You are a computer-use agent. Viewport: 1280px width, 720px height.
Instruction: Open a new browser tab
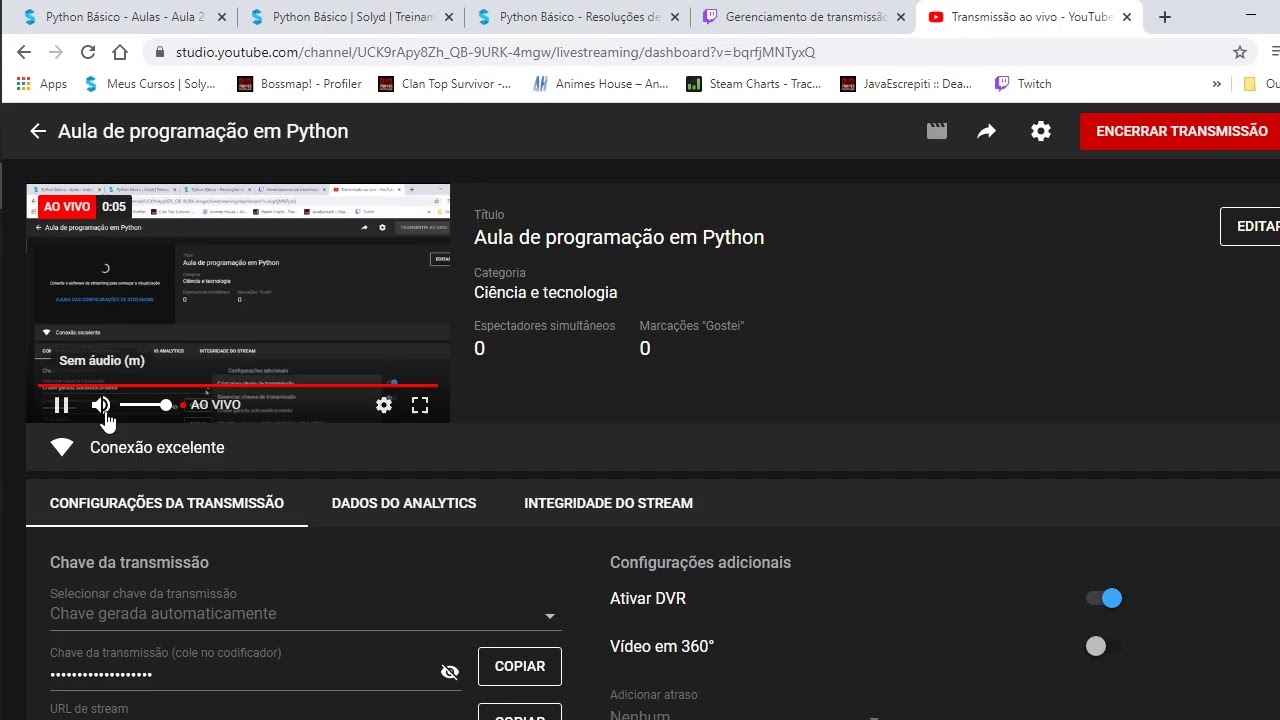tap(1165, 17)
